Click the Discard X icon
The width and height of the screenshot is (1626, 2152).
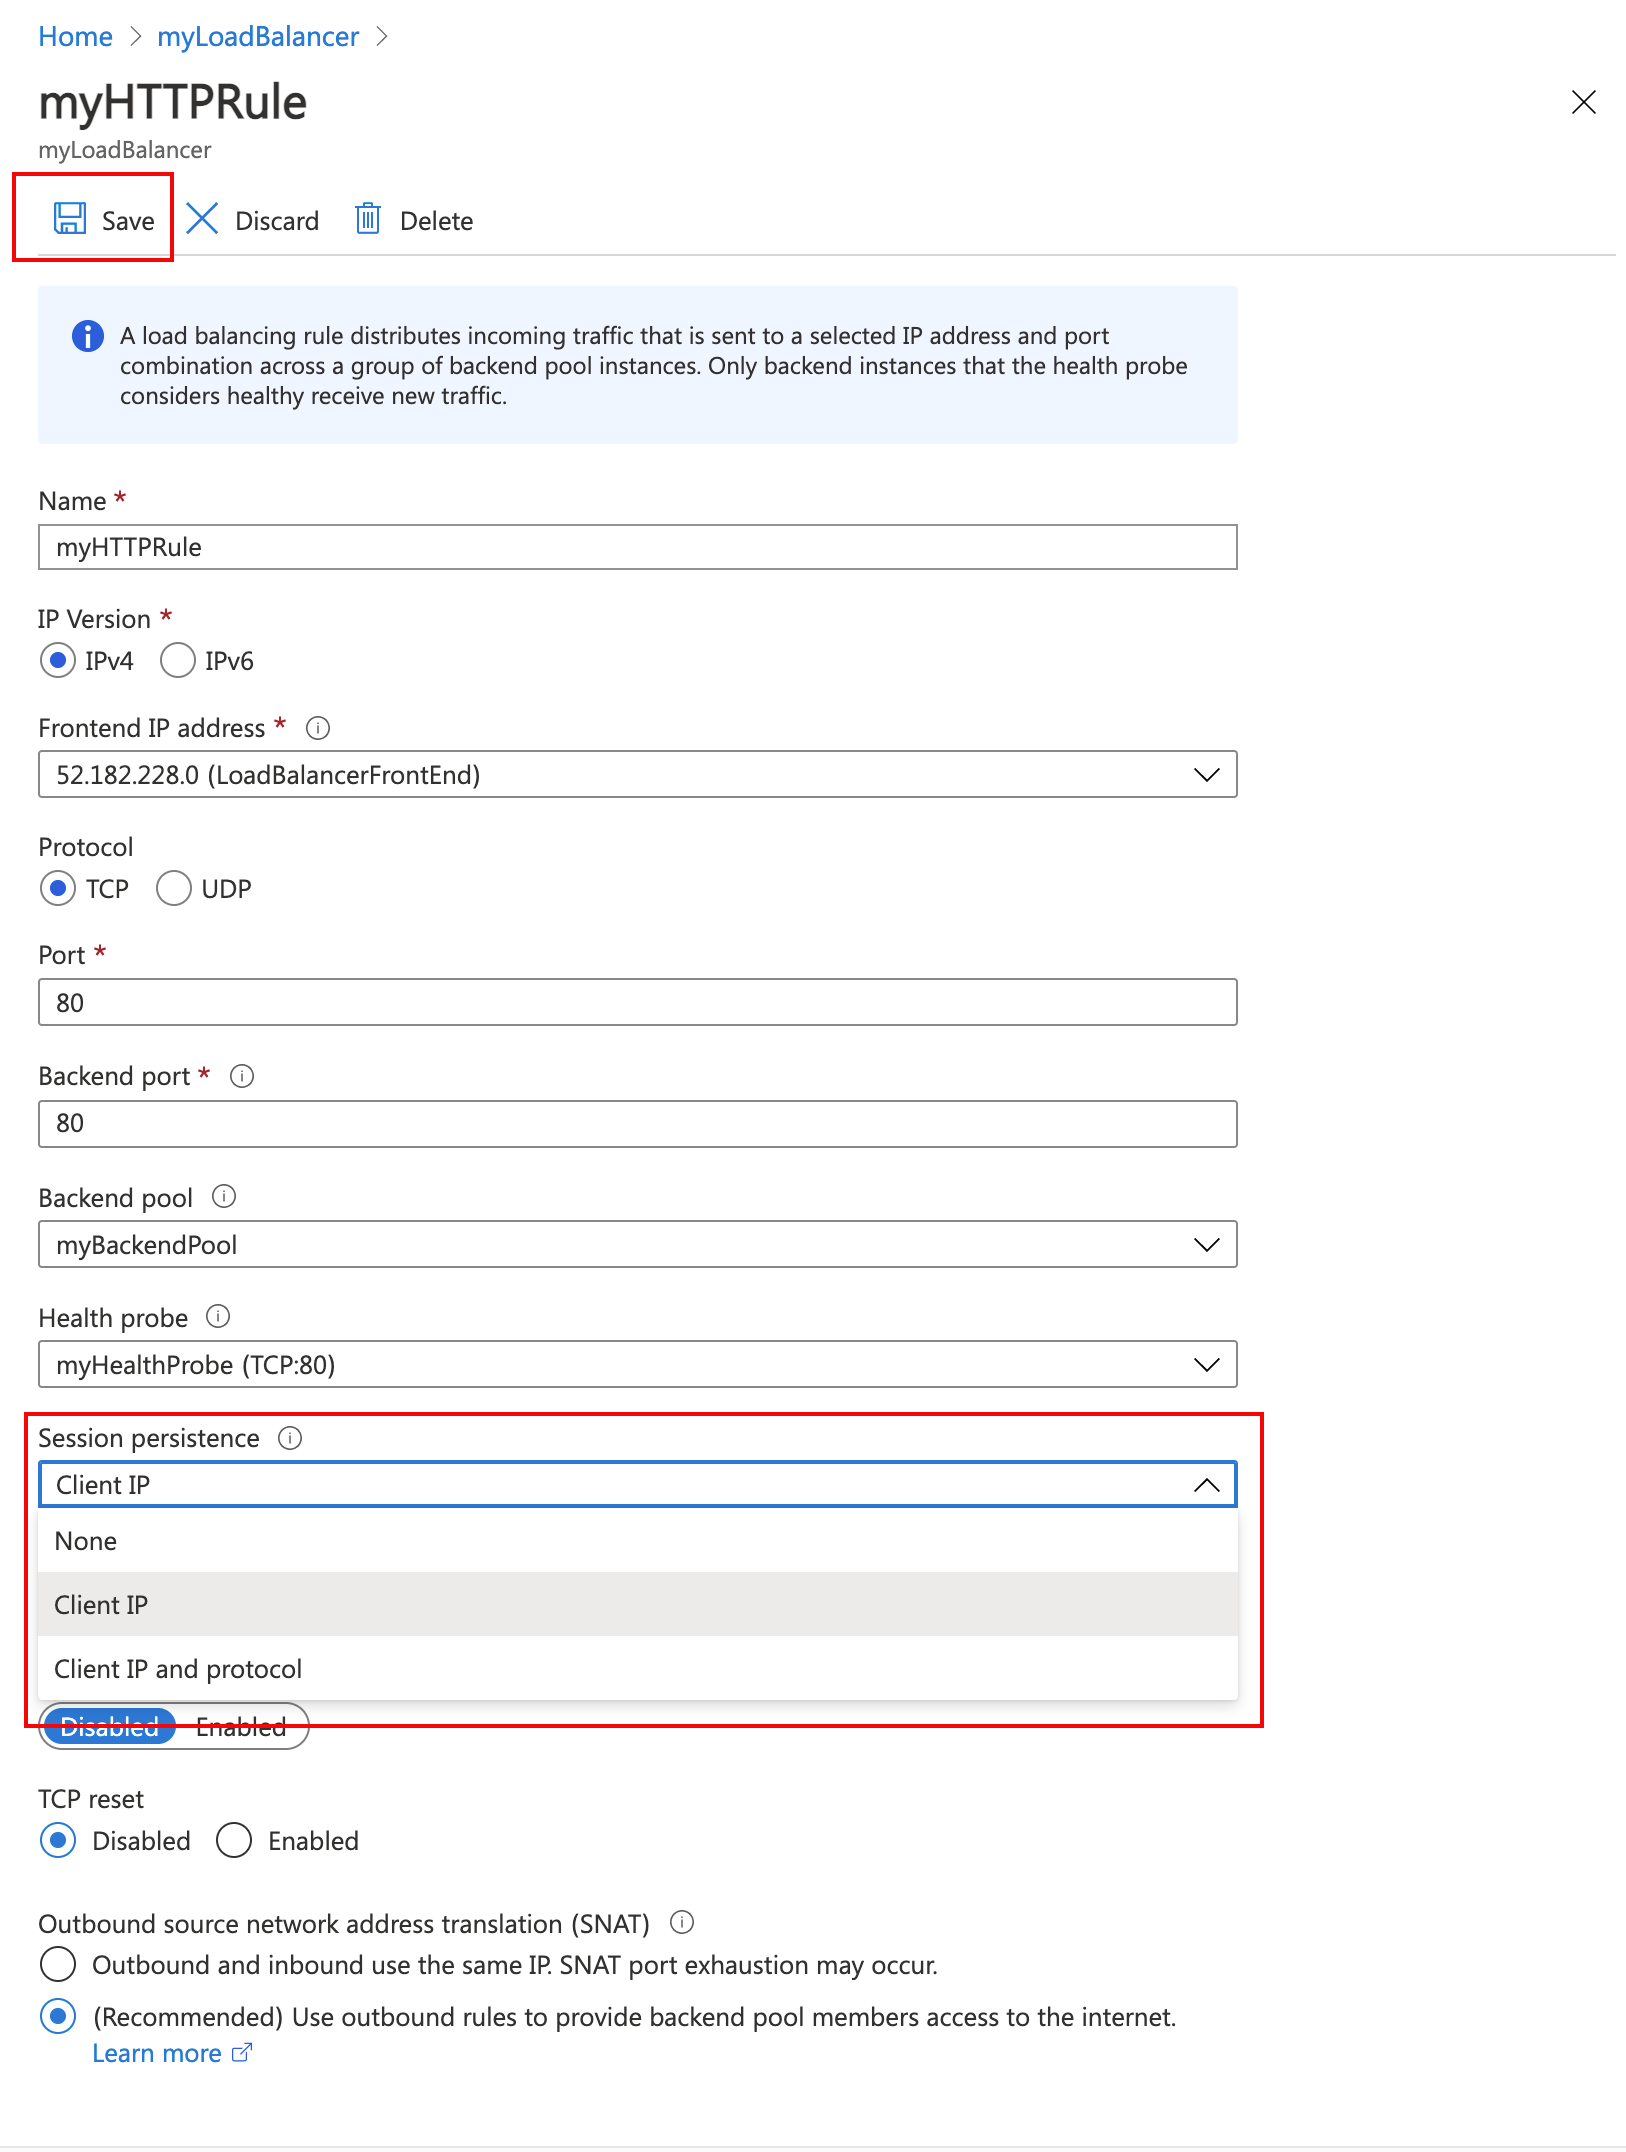click(202, 219)
